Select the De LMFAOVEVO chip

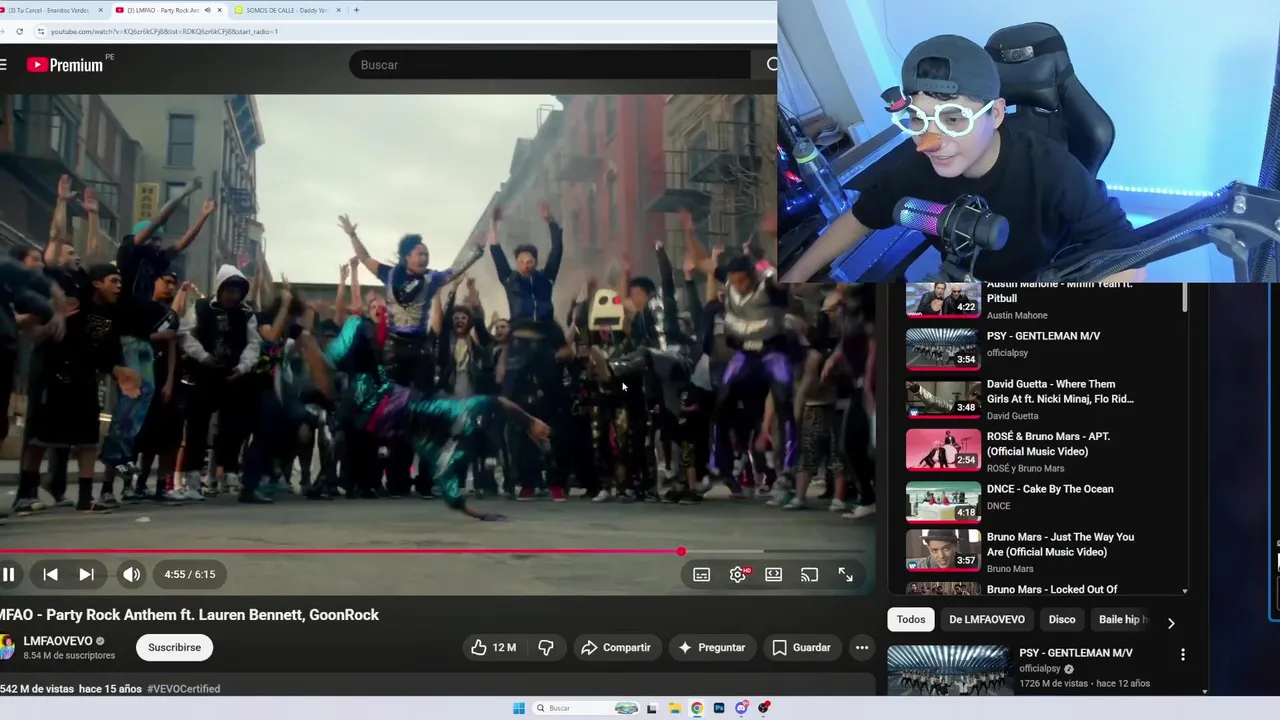[x=987, y=620]
